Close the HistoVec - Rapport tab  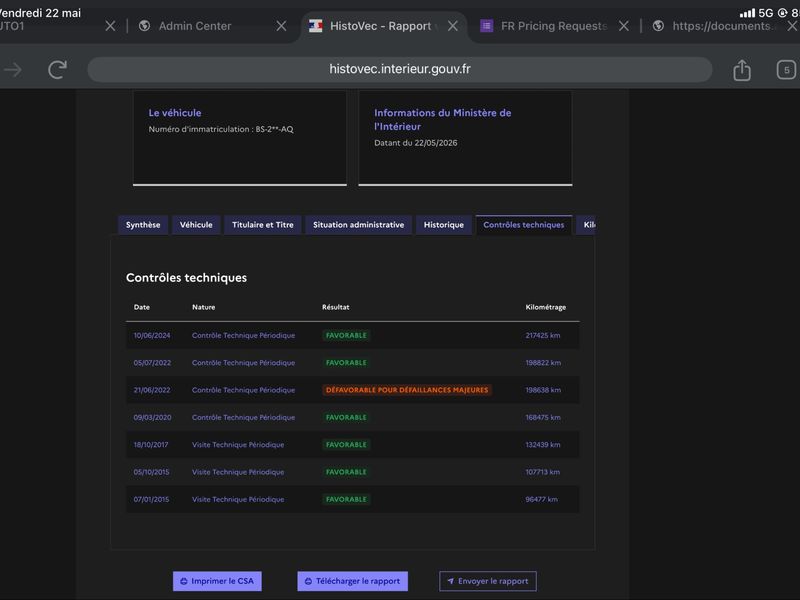coord(453,26)
